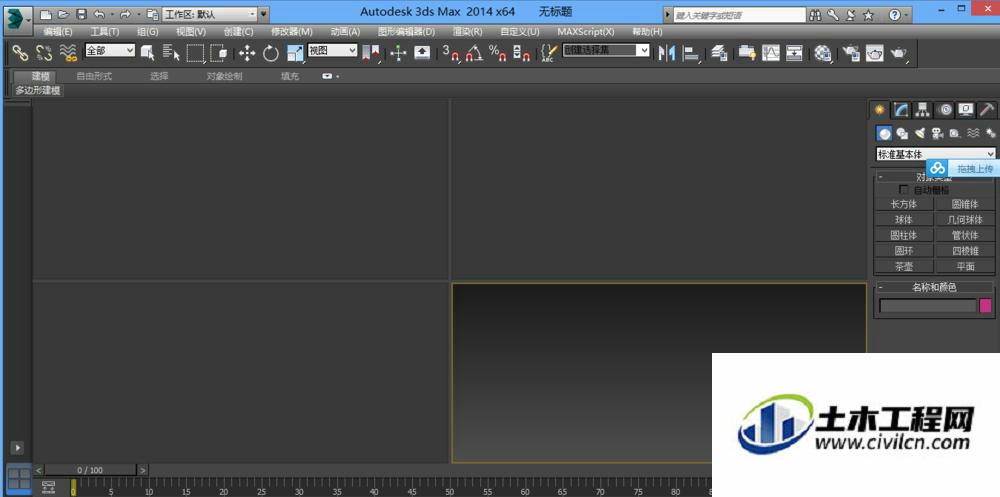The height and width of the screenshot is (497, 1000).
Task: Open the 编辑(E) menu
Action: click(58, 31)
